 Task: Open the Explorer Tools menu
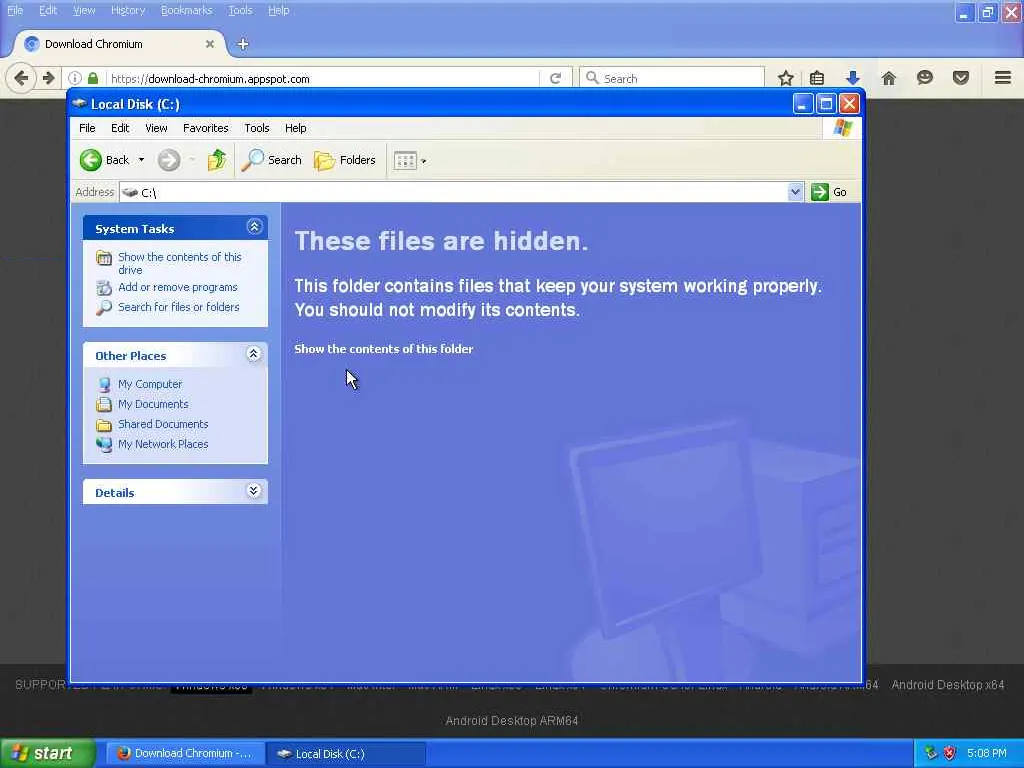click(257, 128)
